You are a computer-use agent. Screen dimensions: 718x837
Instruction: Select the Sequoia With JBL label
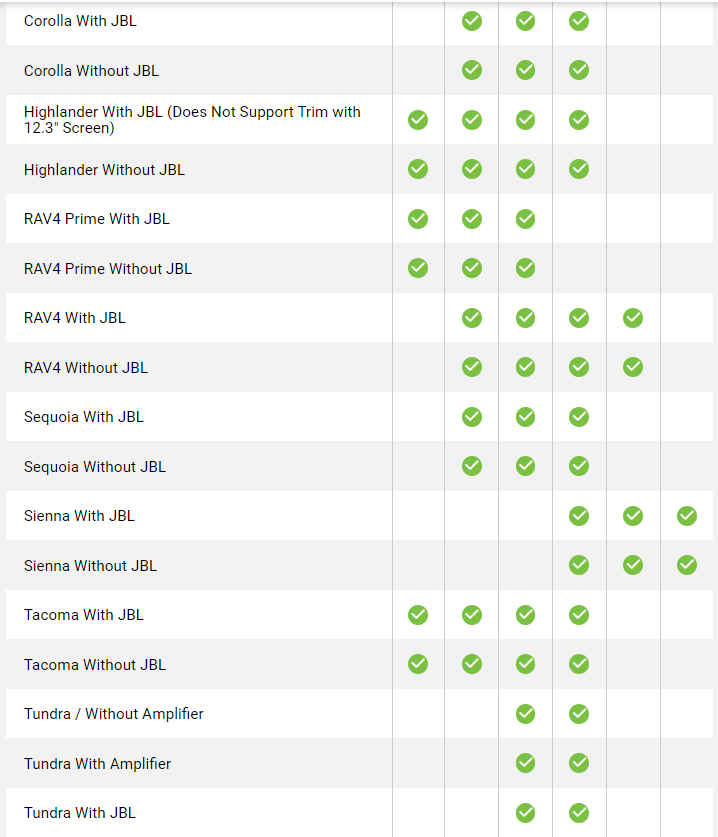(x=84, y=417)
